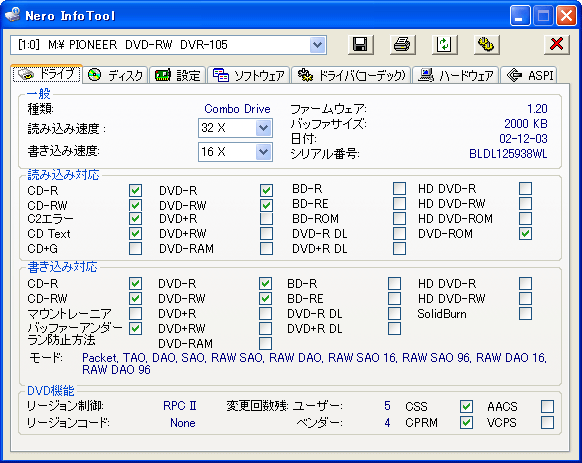Click the save (floppy disk) icon
Image resolution: width=582 pixels, height=463 pixels.
pos(360,45)
